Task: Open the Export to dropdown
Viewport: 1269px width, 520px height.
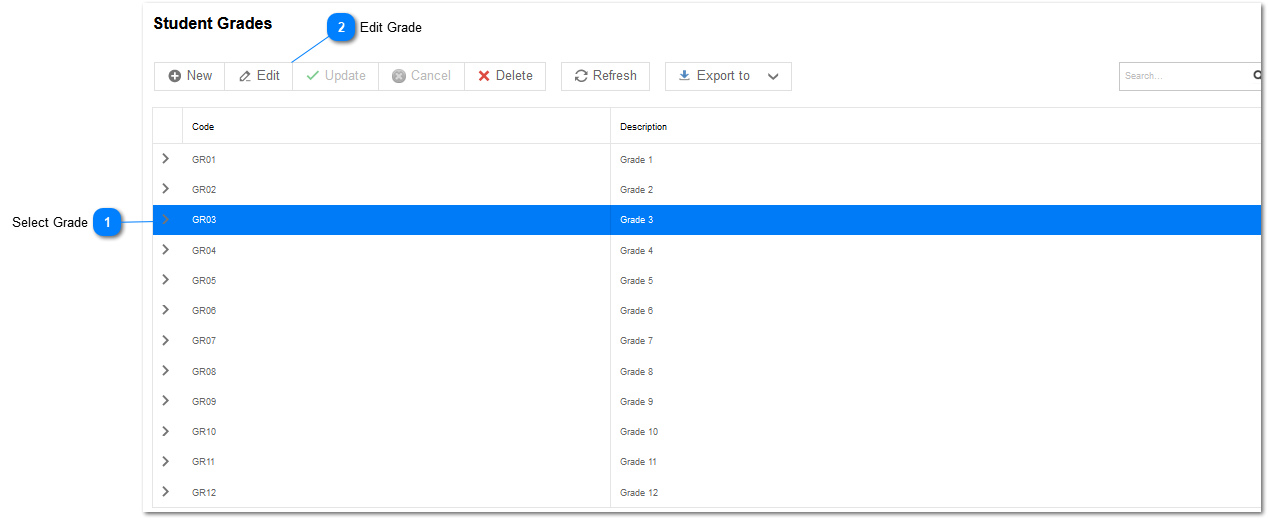Action: pyautogui.click(x=728, y=76)
